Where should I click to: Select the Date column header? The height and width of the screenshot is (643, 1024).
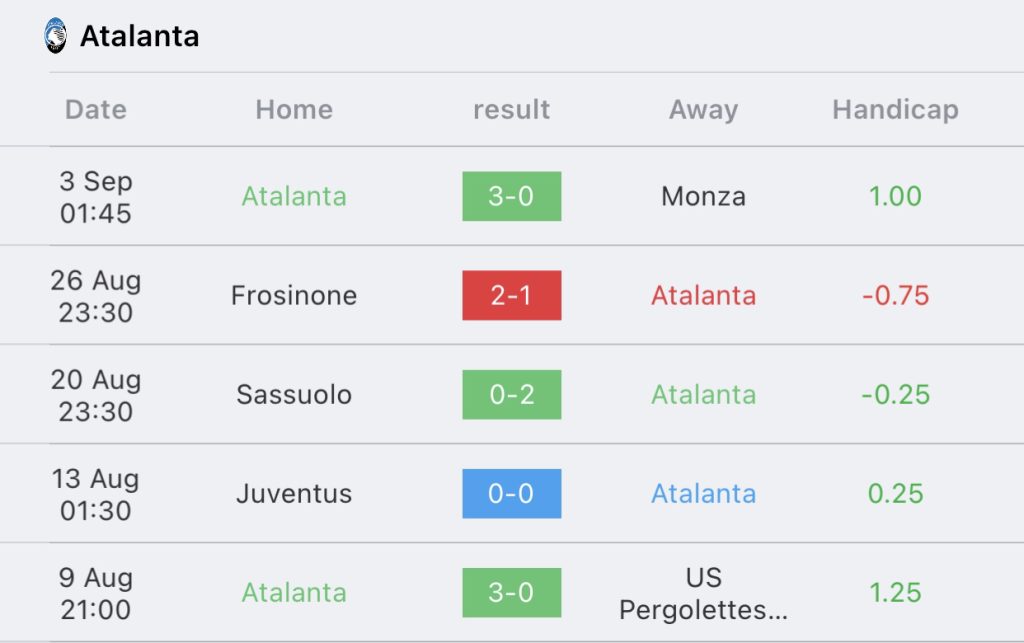pyautogui.click(x=96, y=110)
